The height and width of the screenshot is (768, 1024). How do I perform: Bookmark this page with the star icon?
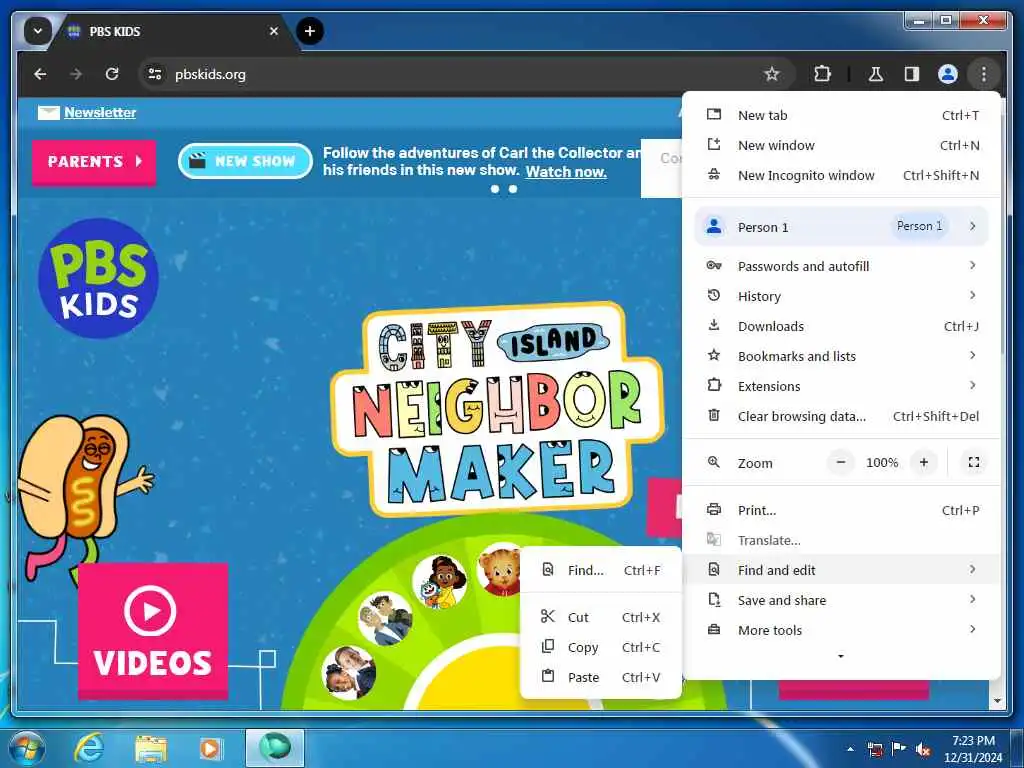click(x=772, y=74)
